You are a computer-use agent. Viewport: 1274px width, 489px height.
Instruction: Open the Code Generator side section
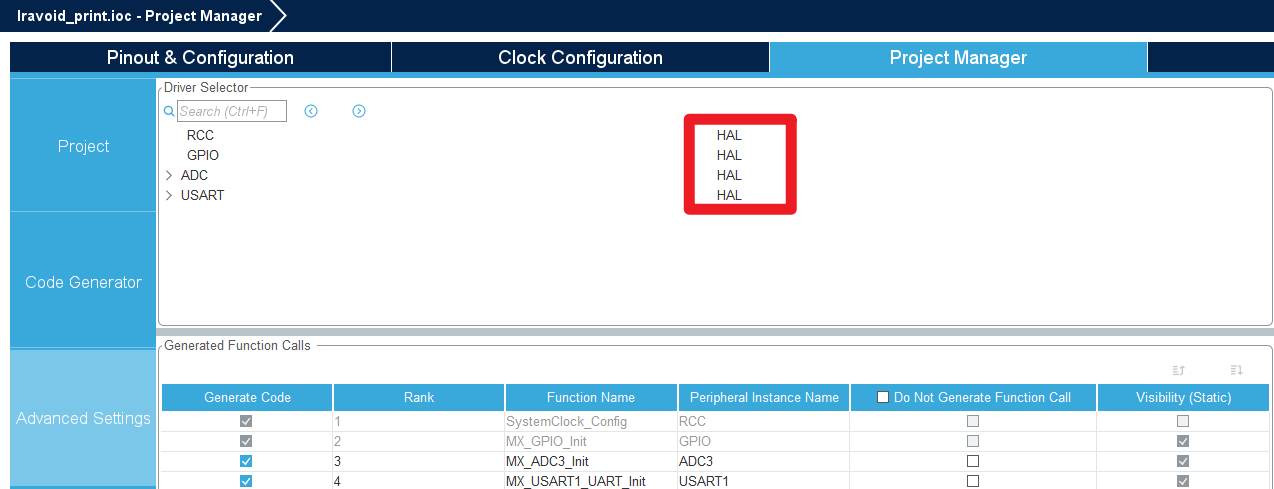[83, 282]
